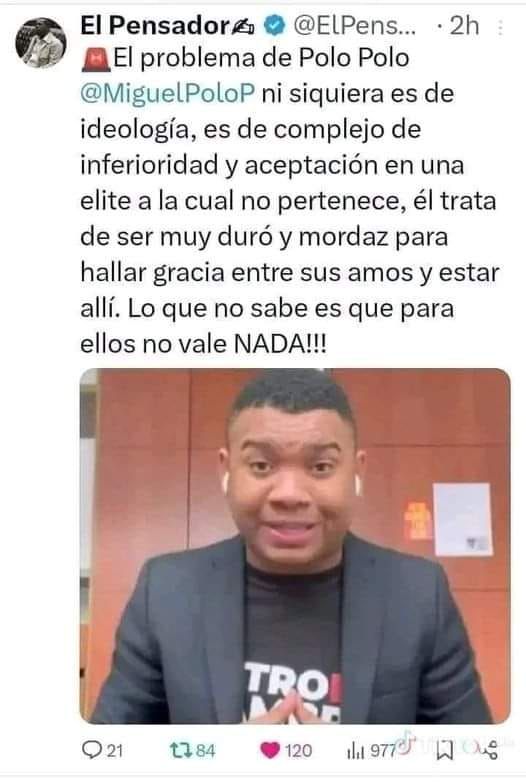Viewport: 526px width, 783px height.
Task: Click the El Pensador display name
Action: (x=154, y=25)
